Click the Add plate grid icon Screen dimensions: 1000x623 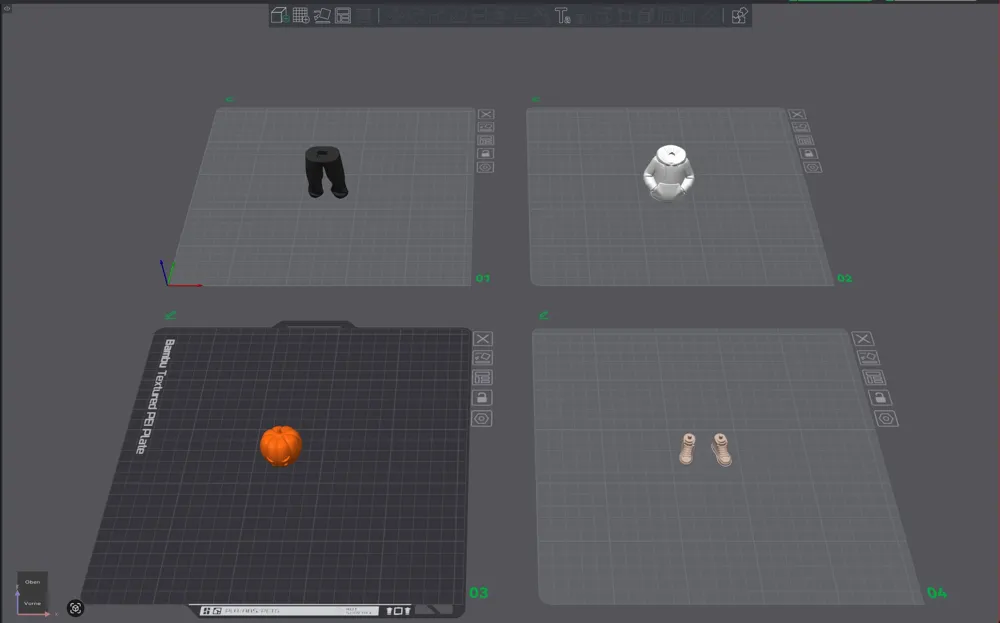tap(301, 15)
